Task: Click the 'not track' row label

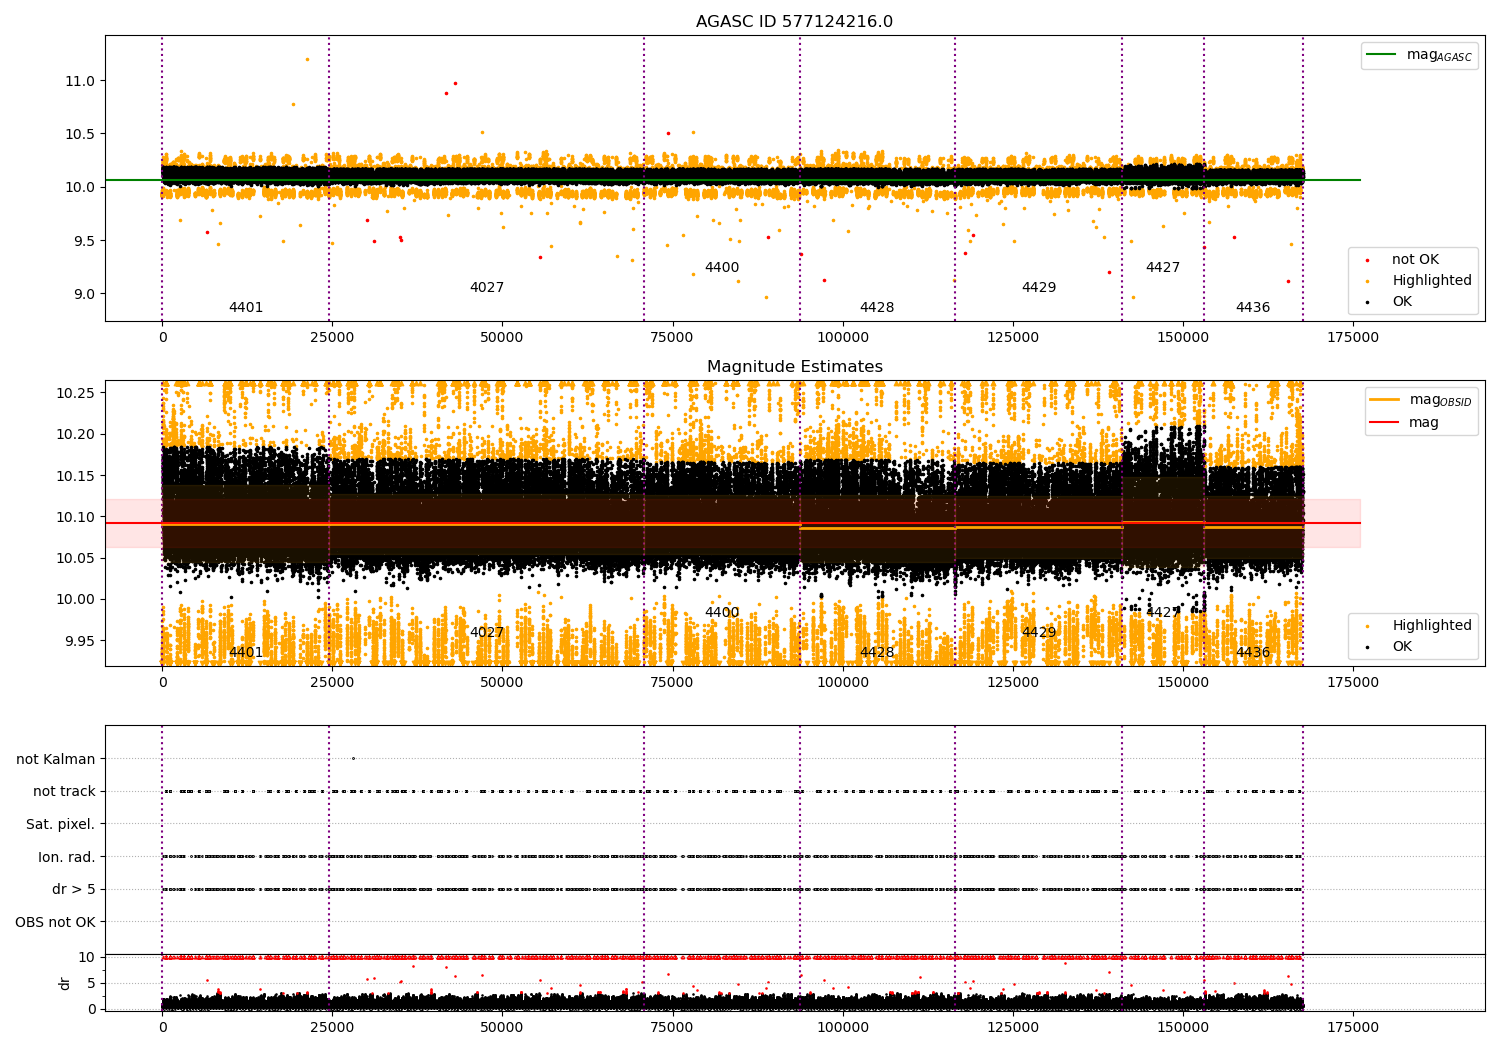Action: pyautogui.click(x=64, y=791)
